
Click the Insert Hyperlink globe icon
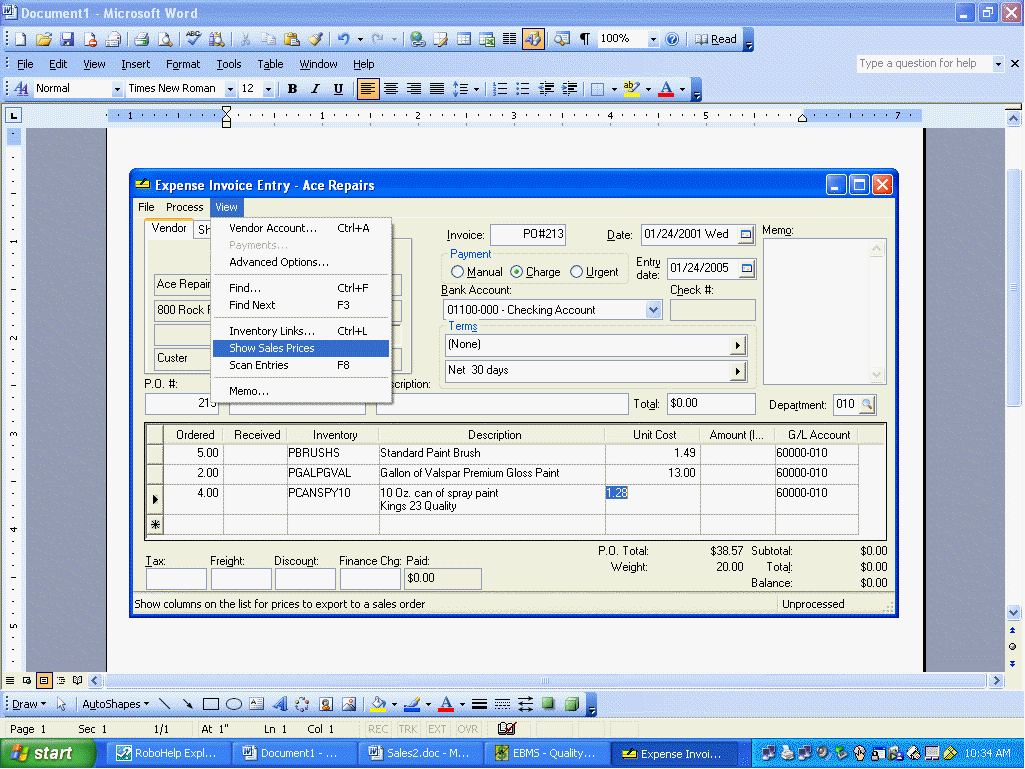(417, 39)
